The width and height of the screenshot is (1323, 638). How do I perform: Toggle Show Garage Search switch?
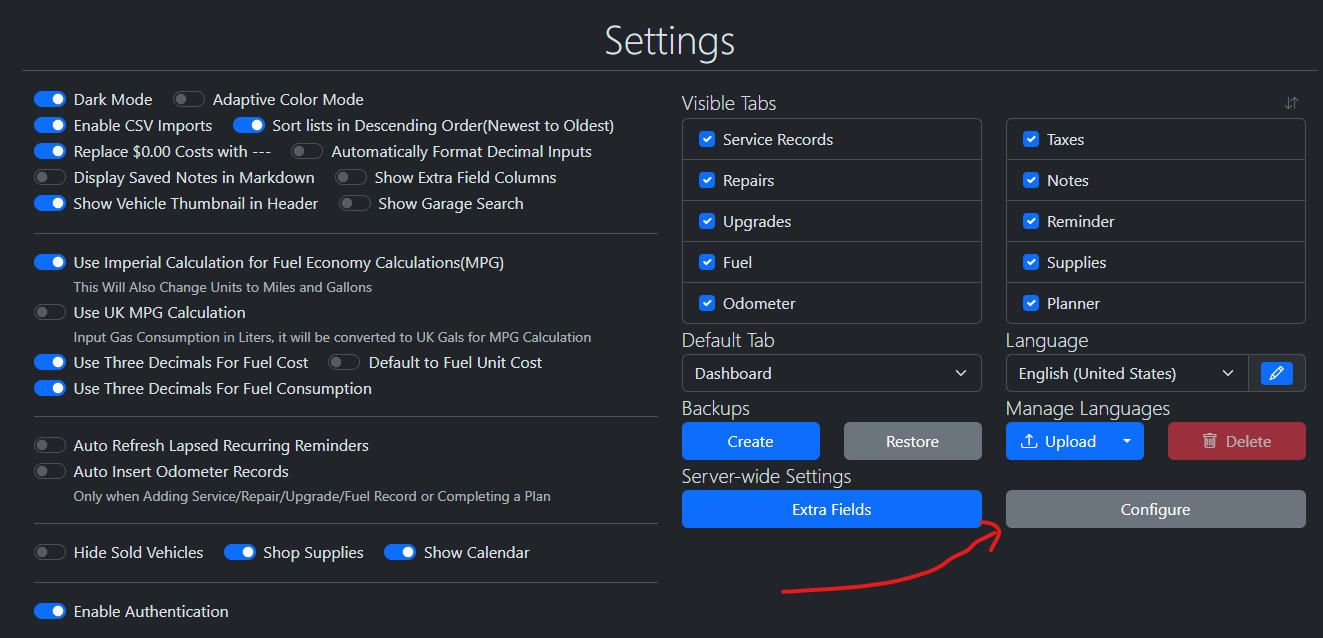354,204
